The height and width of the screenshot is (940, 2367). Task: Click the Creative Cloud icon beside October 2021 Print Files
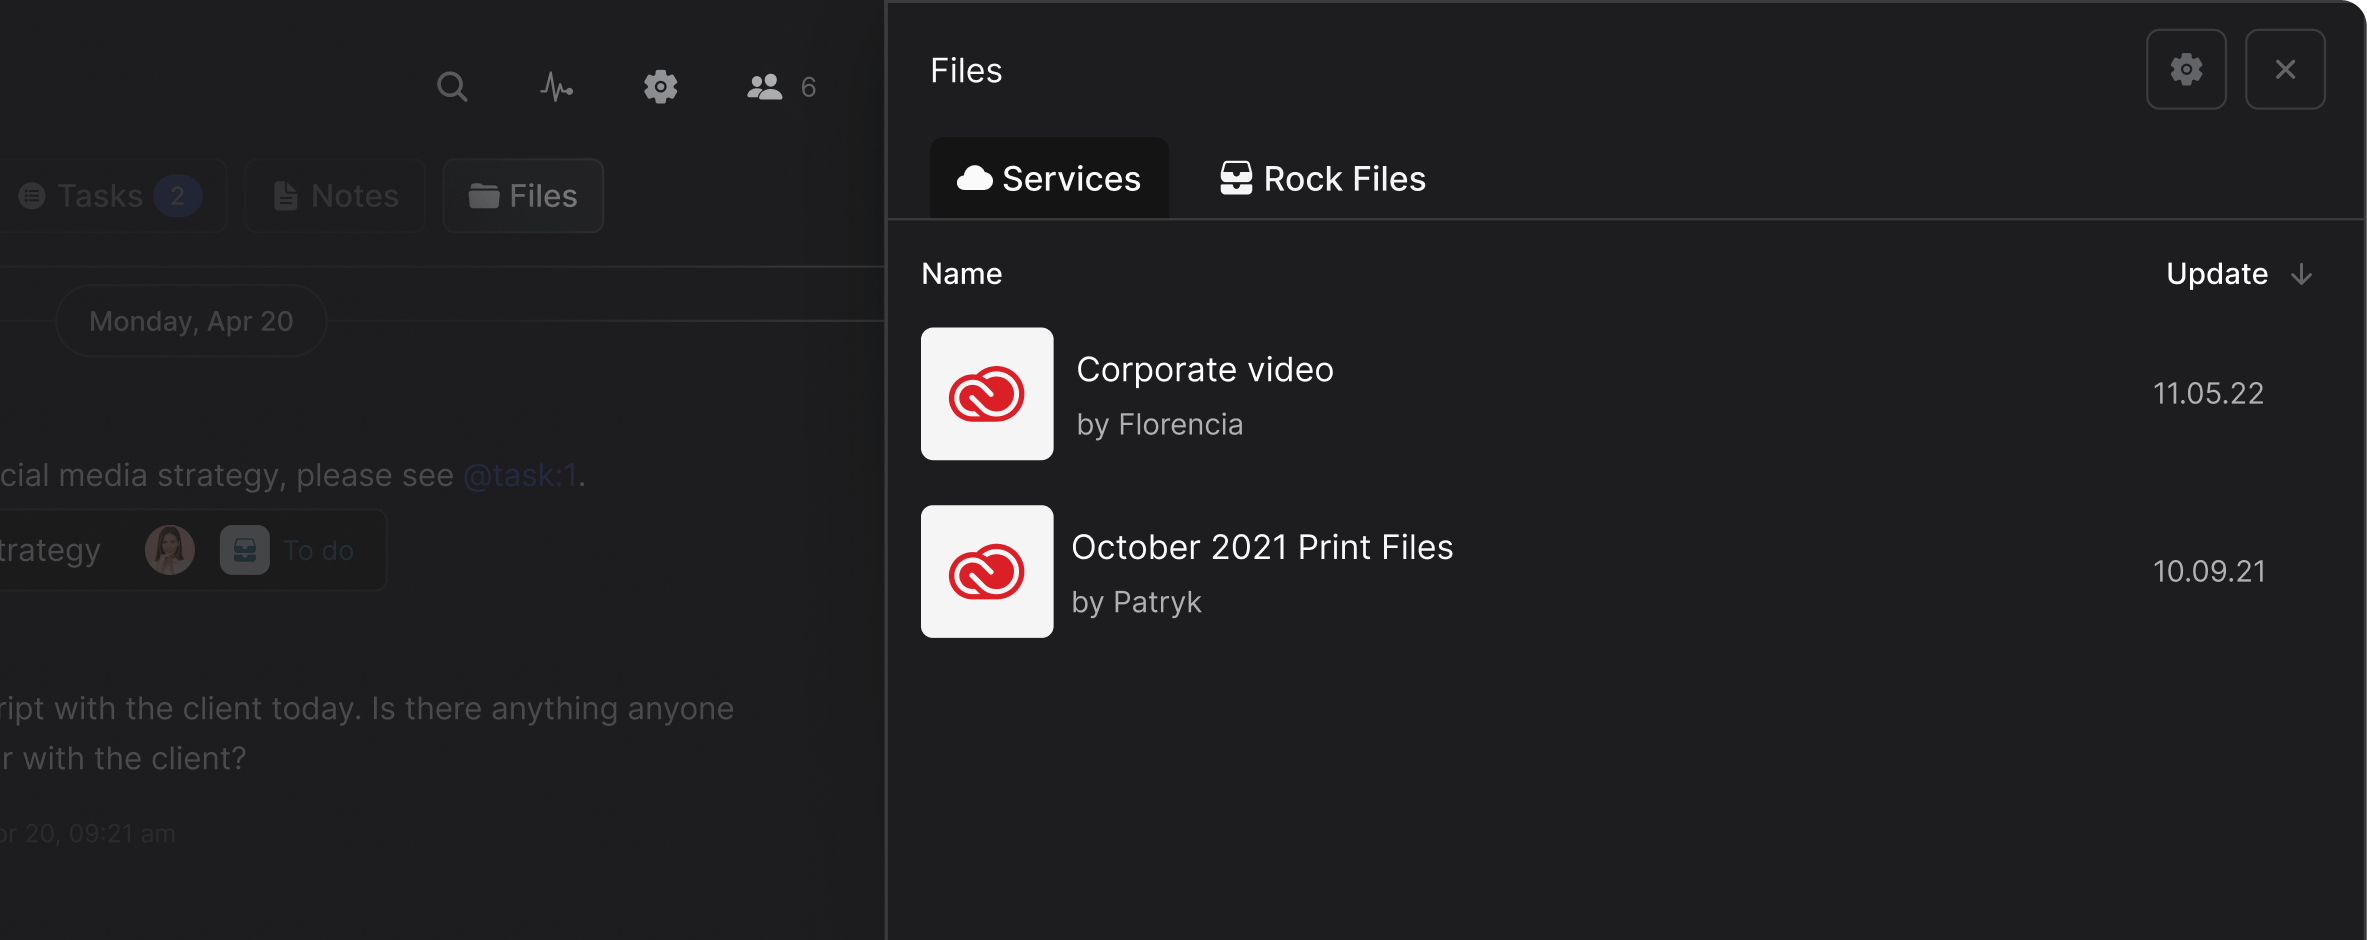tap(986, 571)
